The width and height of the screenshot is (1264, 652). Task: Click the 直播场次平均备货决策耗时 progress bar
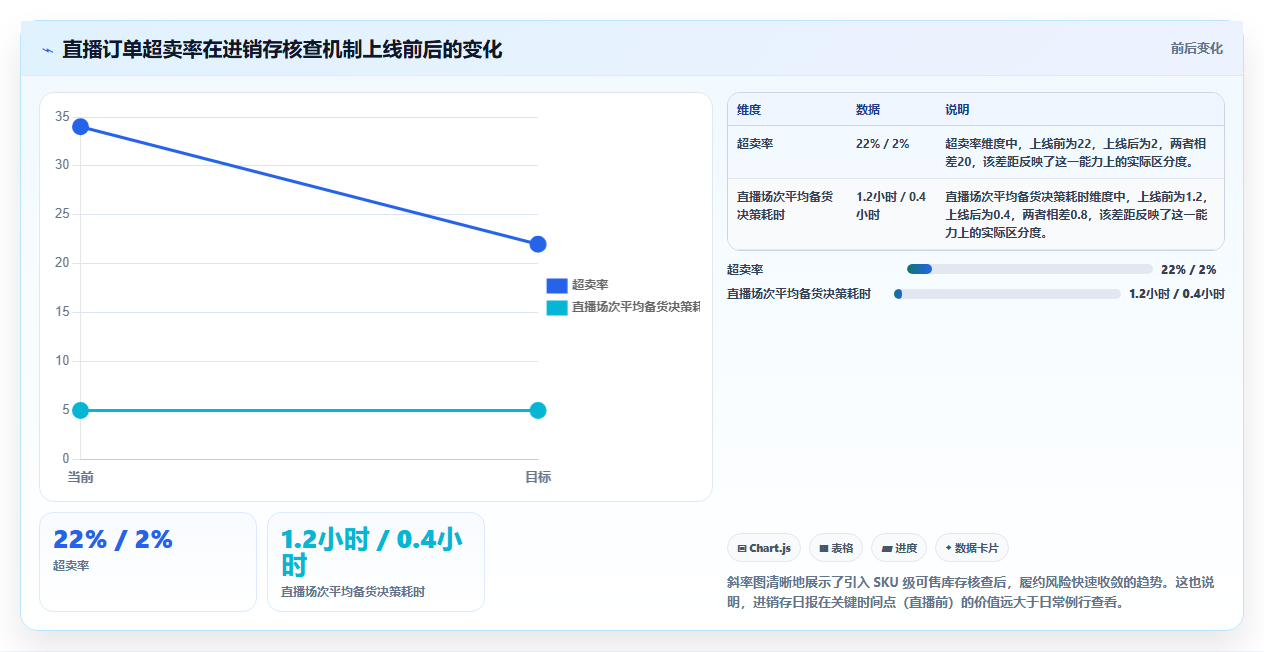[x=1007, y=294]
